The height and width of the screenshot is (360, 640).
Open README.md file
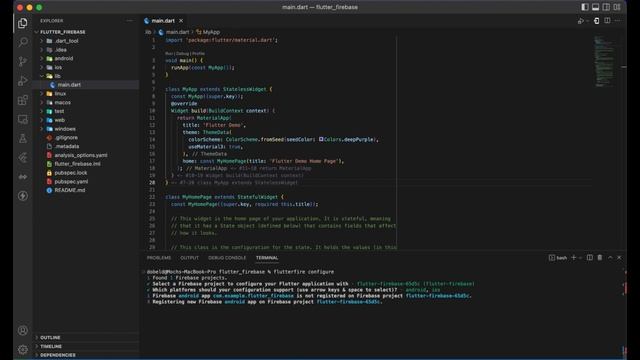click(x=70, y=190)
